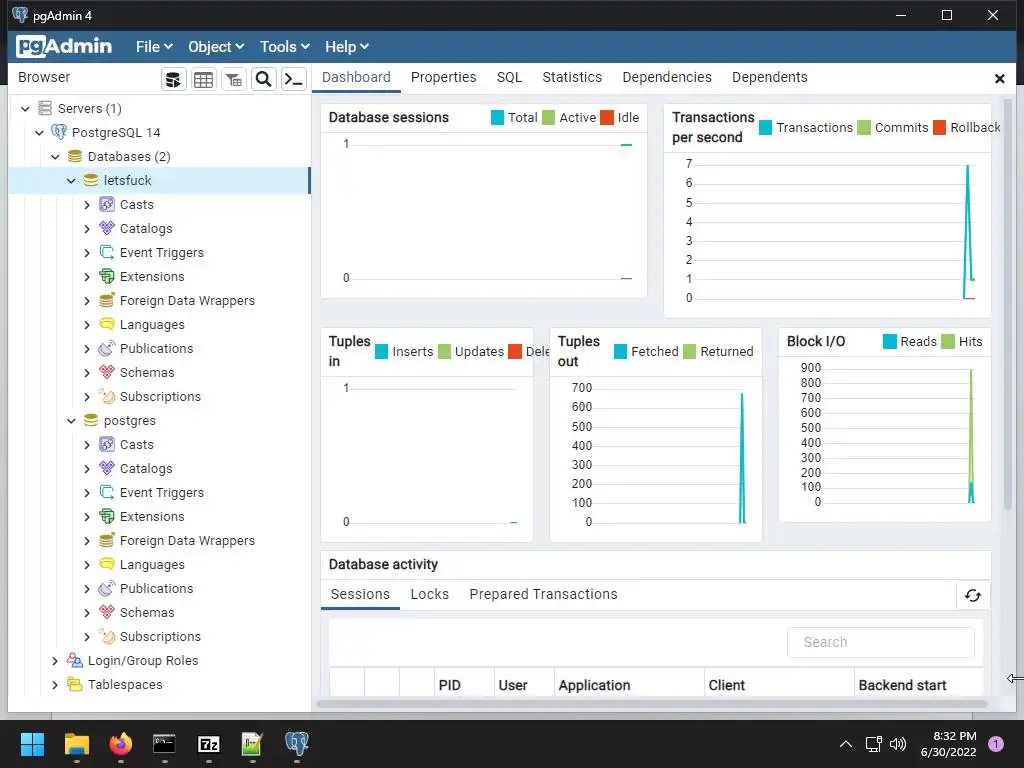Refresh the Database activity sessions list
The height and width of the screenshot is (768, 1024).
tap(973, 595)
